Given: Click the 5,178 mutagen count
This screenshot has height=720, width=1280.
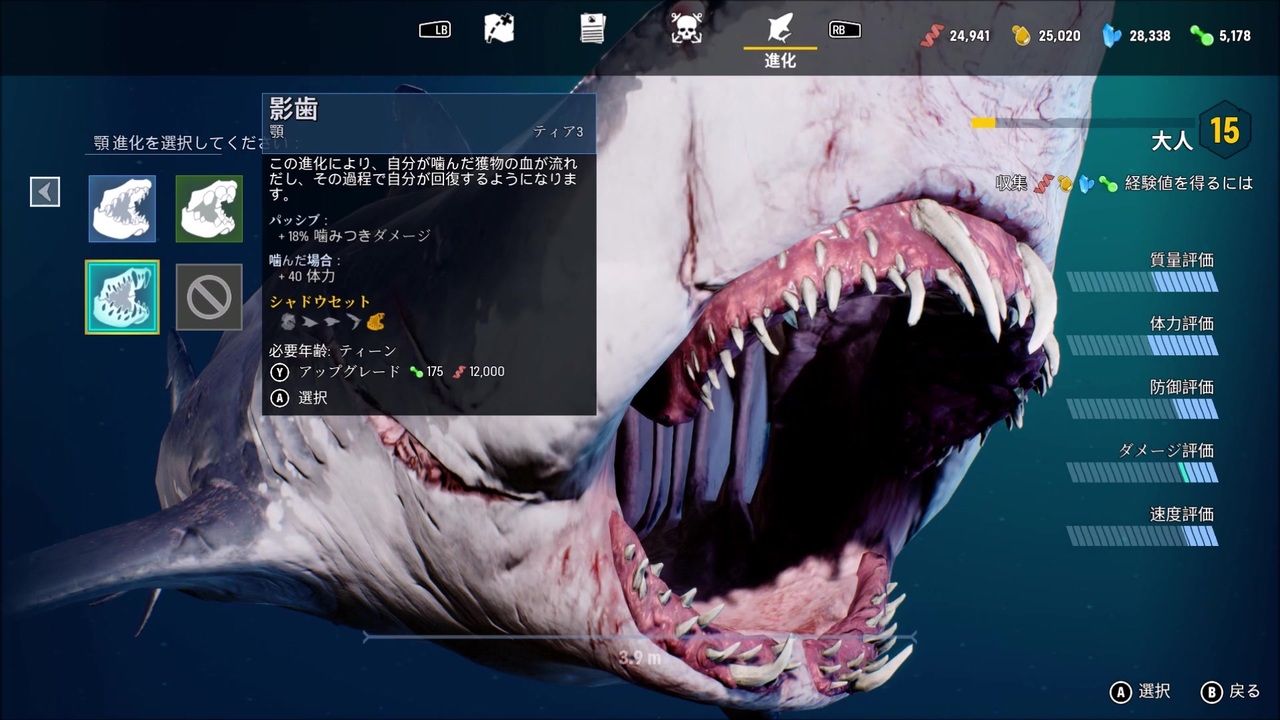Looking at the screenshot, I should point(1235,36).
